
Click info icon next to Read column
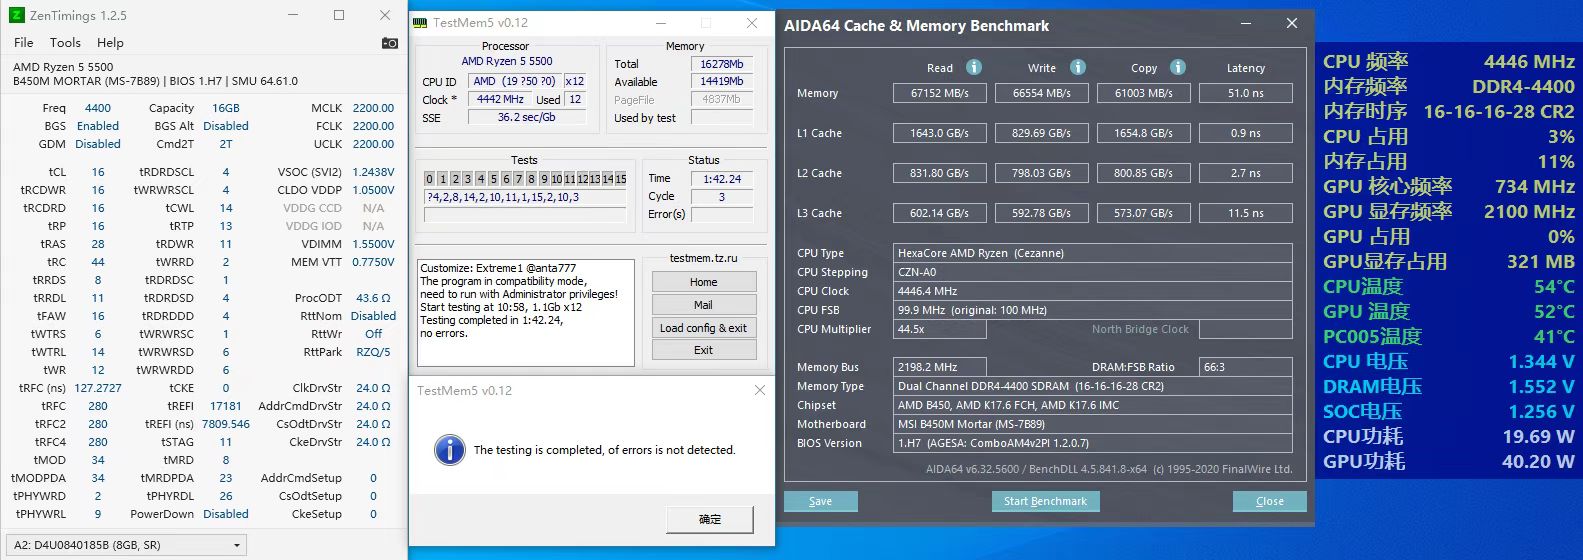click(x=973, y=67)
